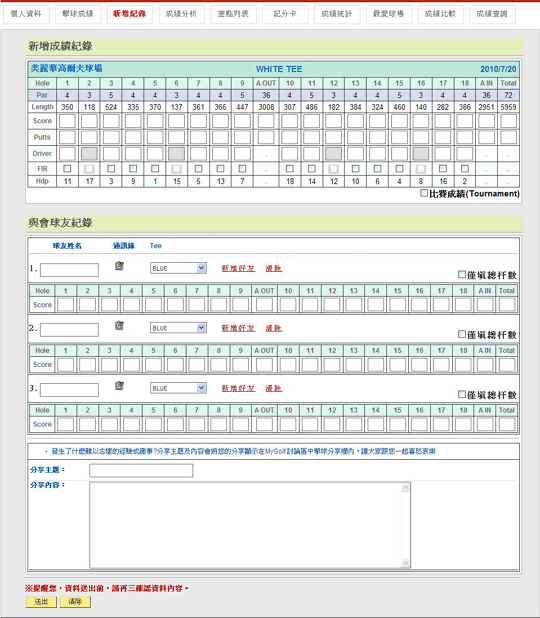This screenshot has width=540, height=618.
Task: Click 新增好友 link for friend 1
Action: coord(238,268)
